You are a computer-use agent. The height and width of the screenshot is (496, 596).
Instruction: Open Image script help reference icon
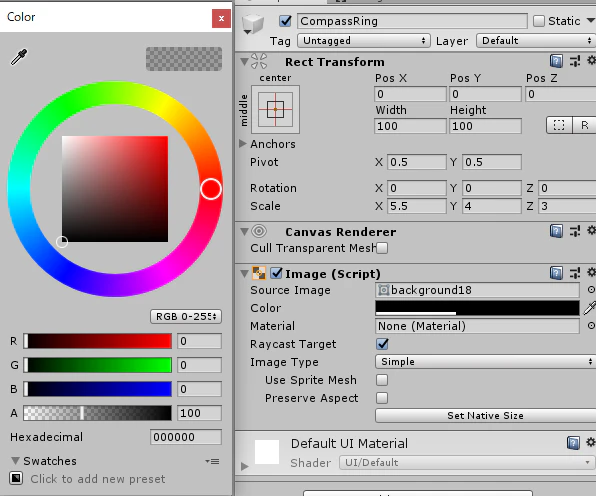[556, 273]
